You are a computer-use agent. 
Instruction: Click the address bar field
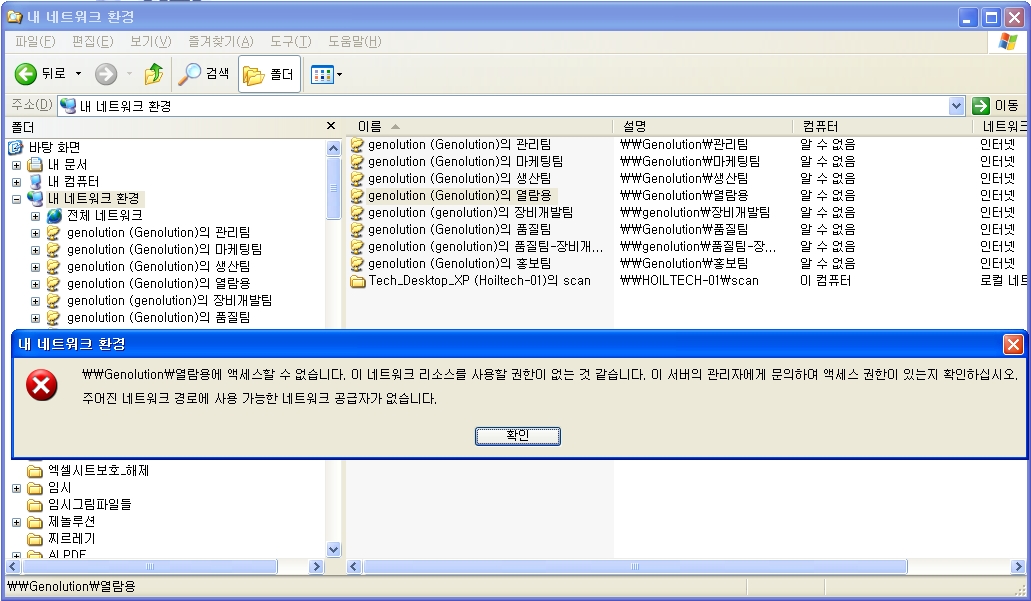tap(503, 106)
